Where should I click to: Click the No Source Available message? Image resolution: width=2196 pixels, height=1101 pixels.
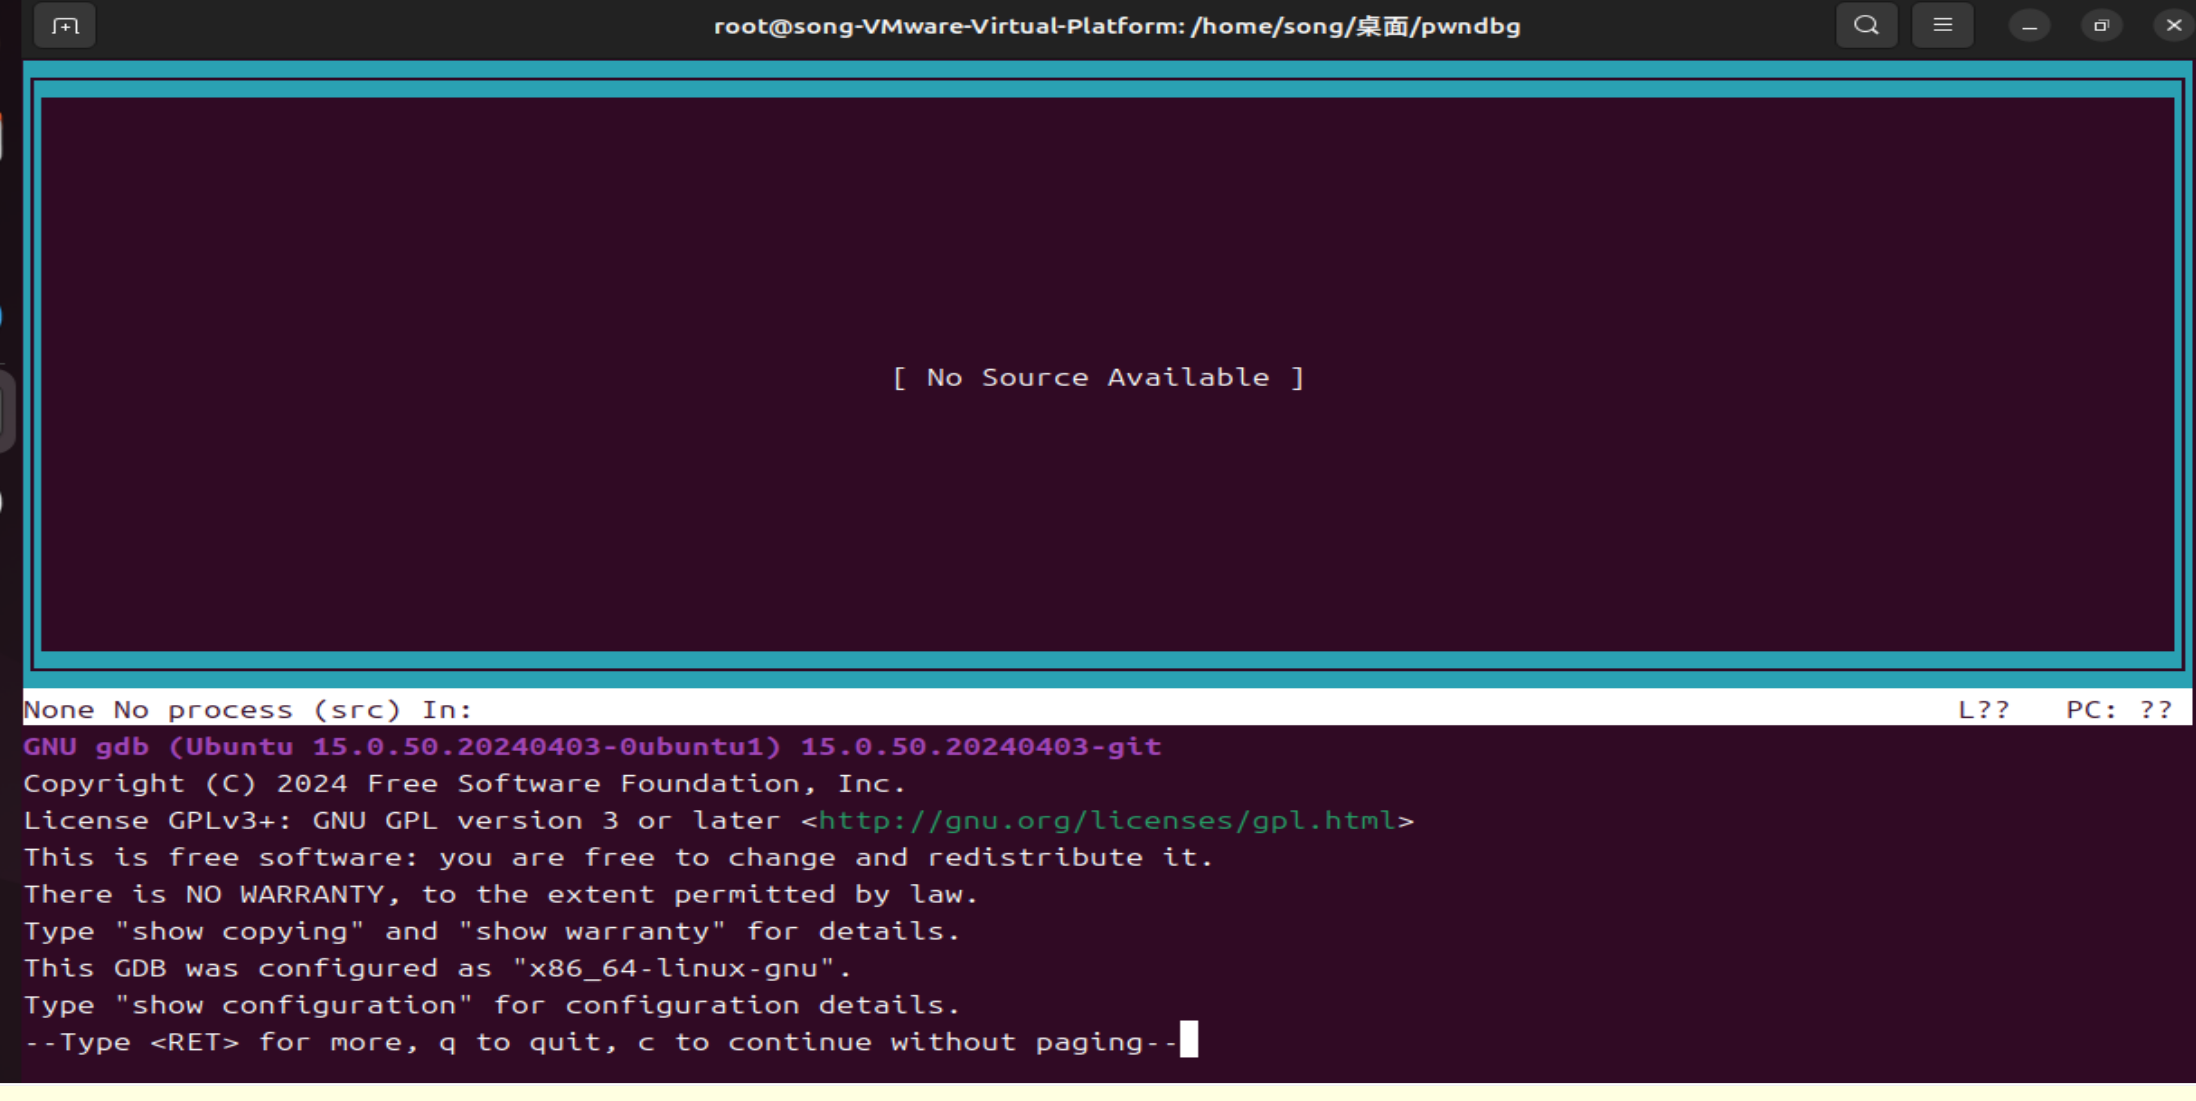coord(1098,378)
